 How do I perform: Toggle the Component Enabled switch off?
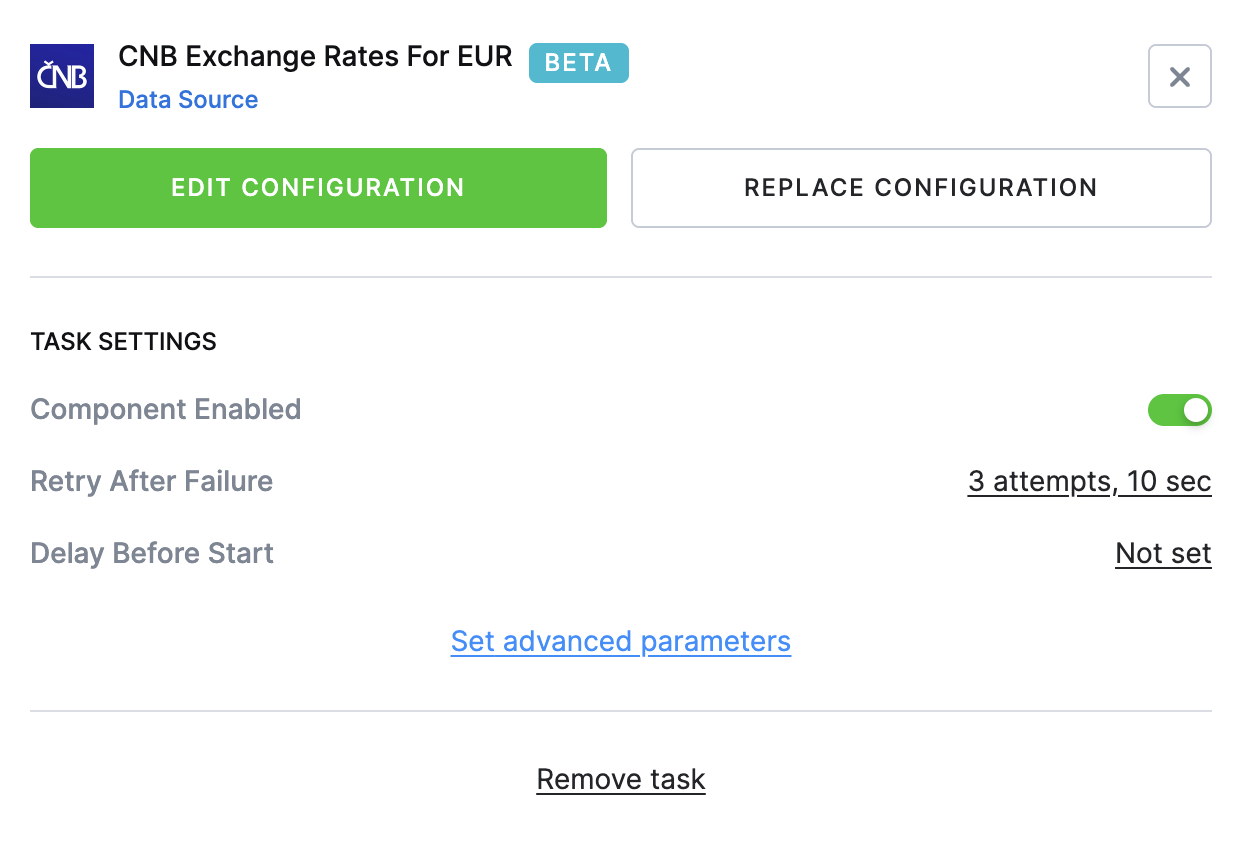[1180, 410]
